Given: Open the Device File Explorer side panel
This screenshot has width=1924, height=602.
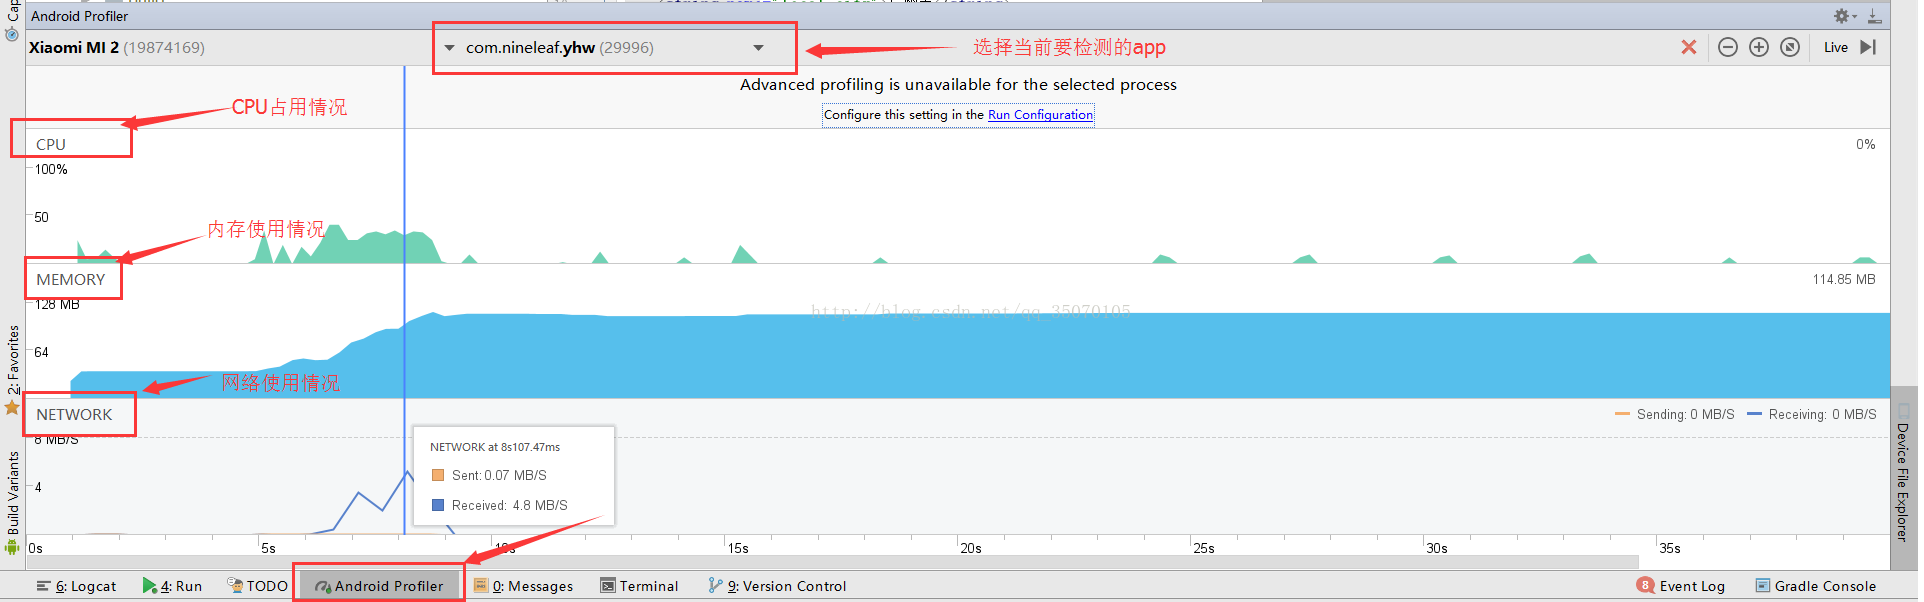Looking at the screenshot, I should [x=1903, y=472].
